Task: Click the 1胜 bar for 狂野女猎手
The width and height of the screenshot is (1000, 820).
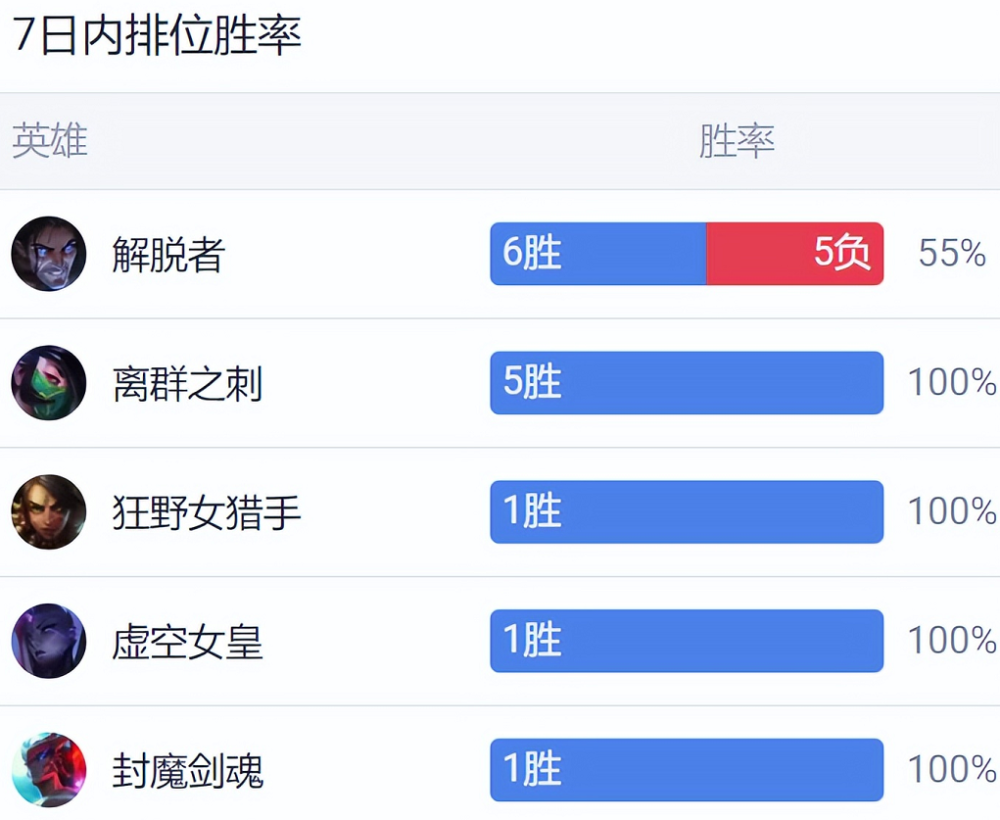Action: click(686, 512)
